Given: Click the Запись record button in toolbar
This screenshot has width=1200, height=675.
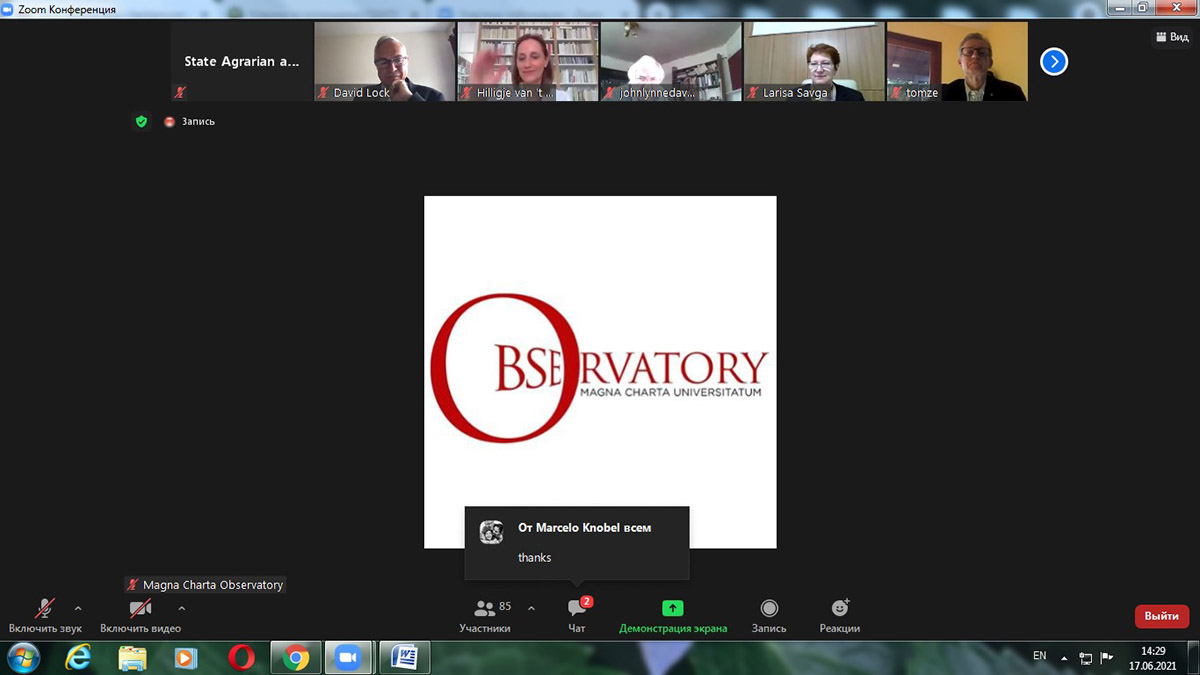Looking at the screenshot, I should coord(769,614).
